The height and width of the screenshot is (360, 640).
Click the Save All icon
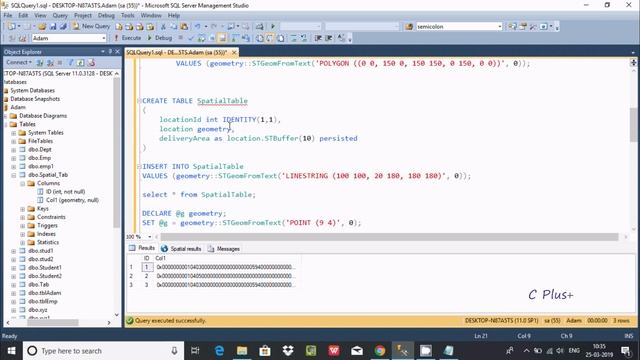click(63, 27)
